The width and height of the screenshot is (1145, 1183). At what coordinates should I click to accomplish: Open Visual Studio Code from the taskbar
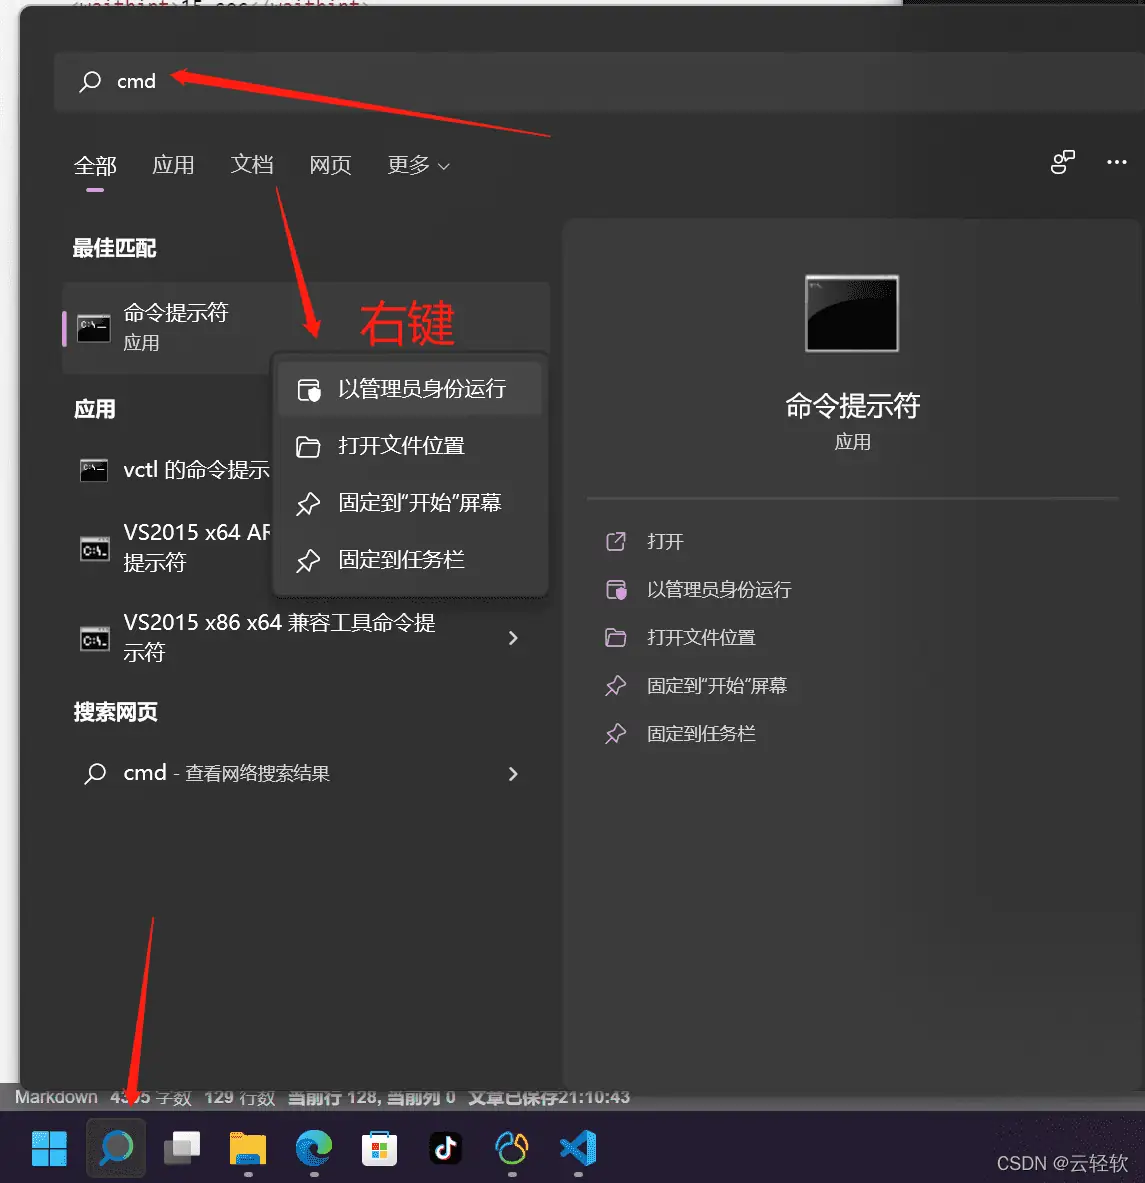pos(578,1148)
